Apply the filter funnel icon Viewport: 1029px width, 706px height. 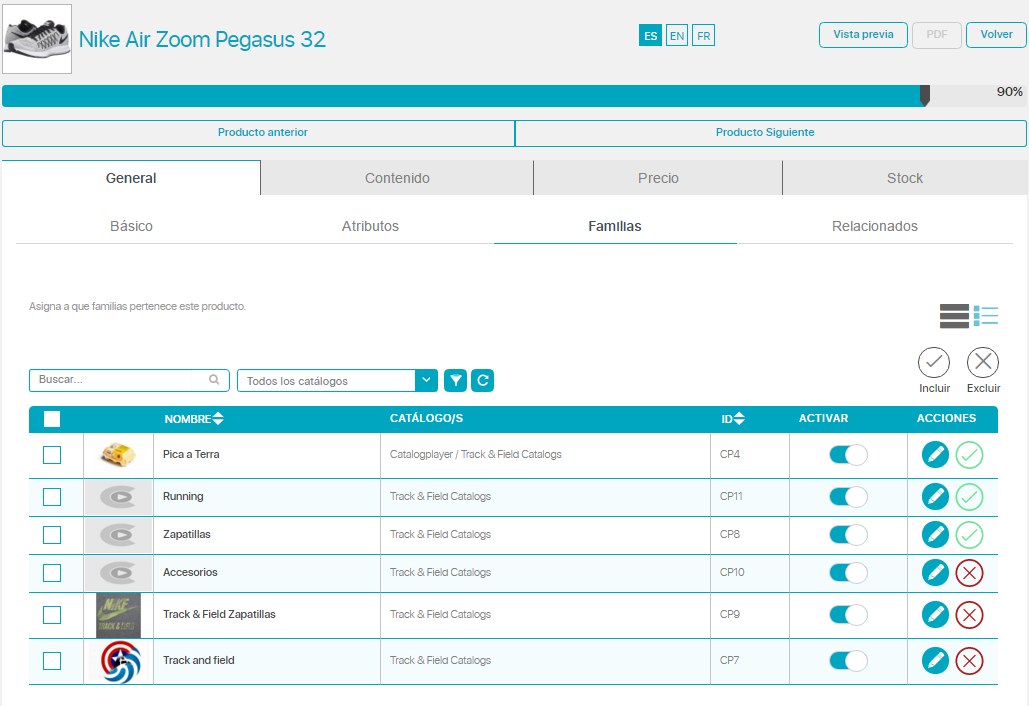tap(455, 381)
